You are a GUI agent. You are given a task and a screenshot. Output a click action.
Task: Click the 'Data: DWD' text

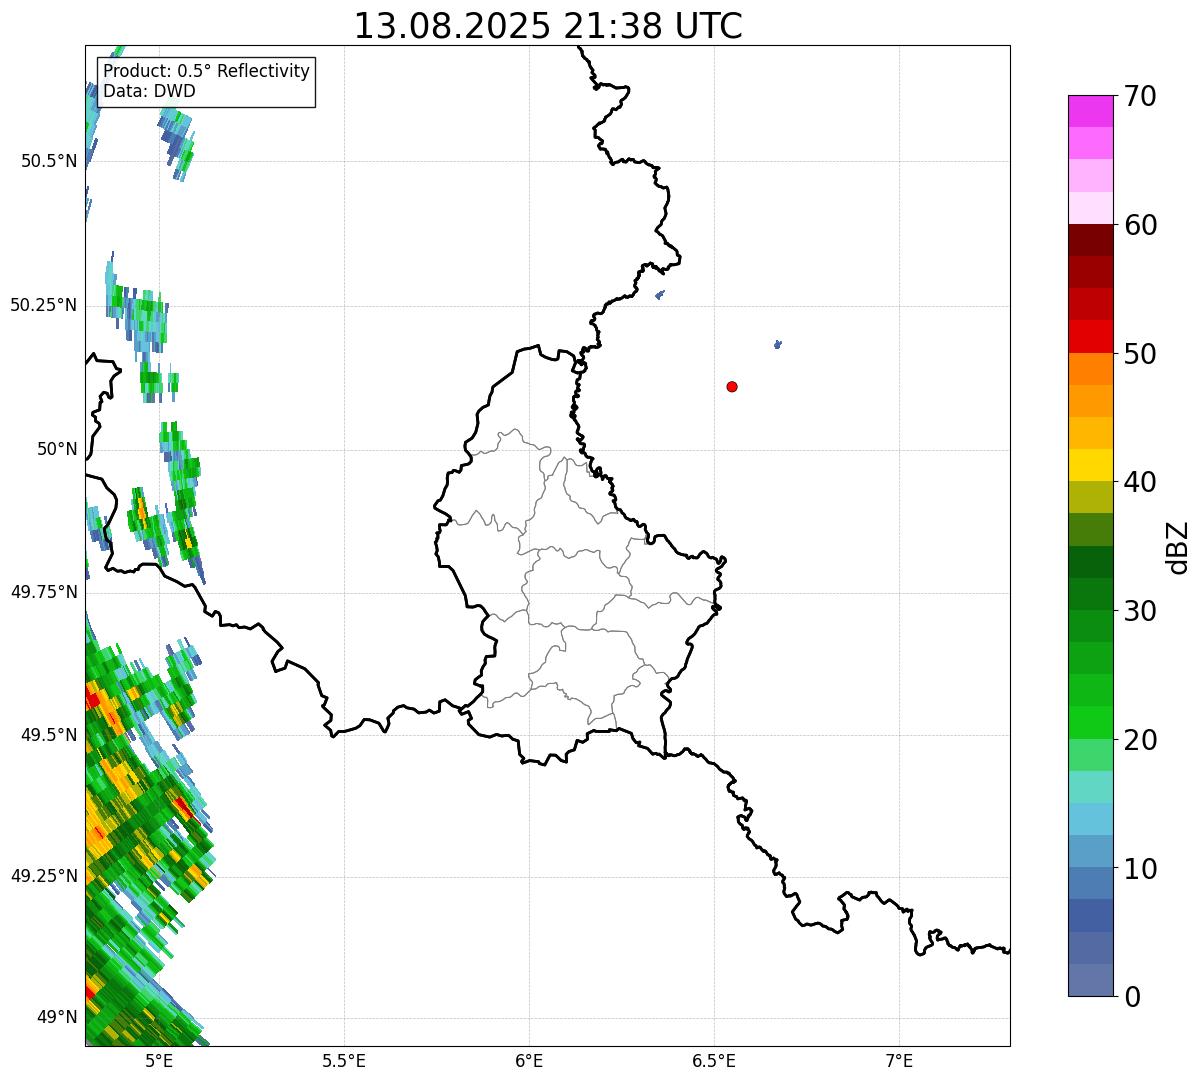pyautogui.click(x=149, y=91)
